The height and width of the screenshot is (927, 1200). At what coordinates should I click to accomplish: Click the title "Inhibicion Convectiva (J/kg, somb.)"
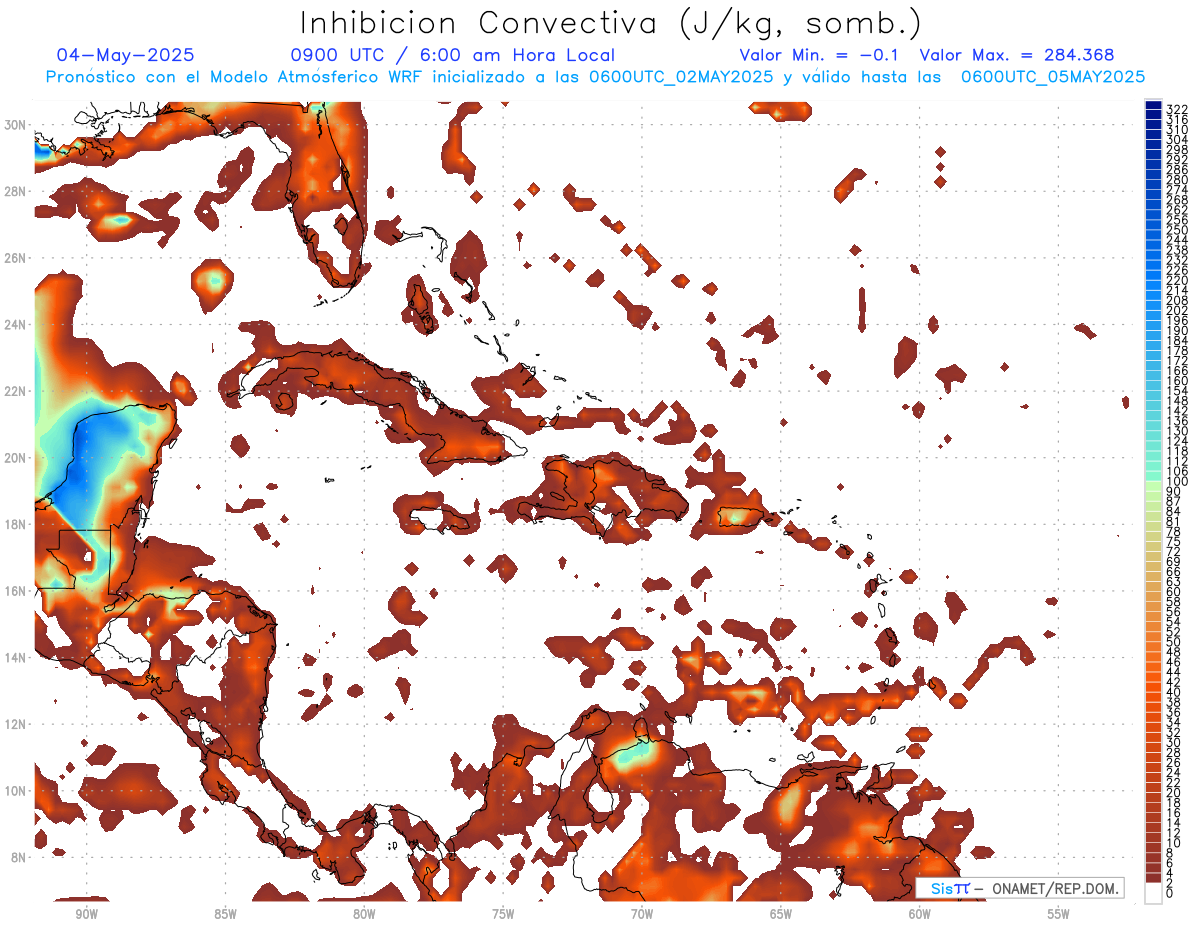(x=609, y=23)
